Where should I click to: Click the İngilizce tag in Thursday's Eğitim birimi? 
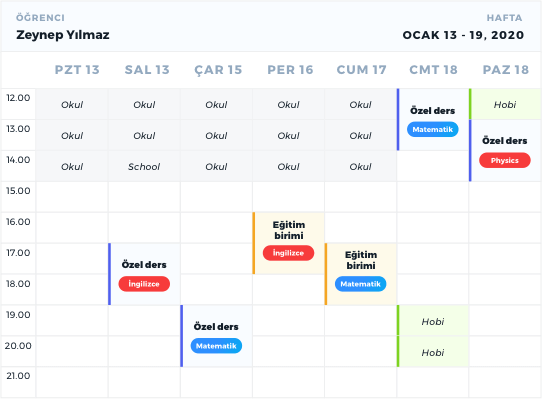(288, 253)
